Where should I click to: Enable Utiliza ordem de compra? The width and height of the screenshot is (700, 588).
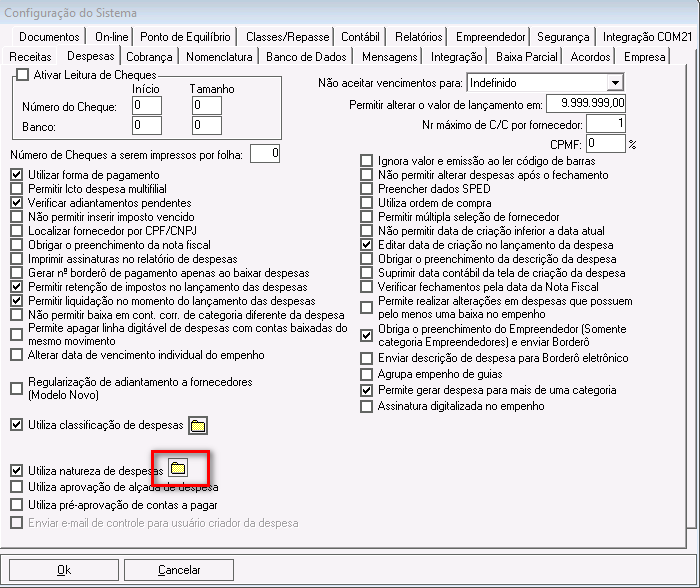point(367,203)
